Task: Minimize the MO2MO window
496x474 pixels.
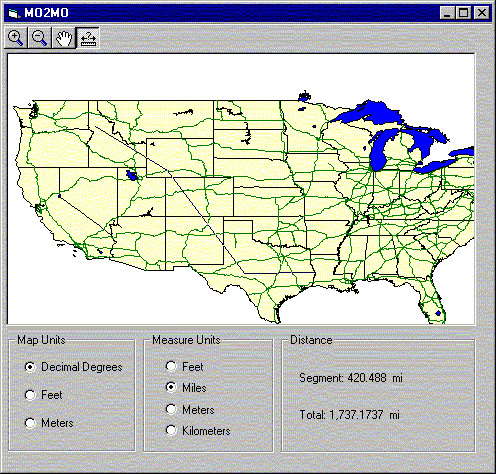Action: [x=448, y=13]
